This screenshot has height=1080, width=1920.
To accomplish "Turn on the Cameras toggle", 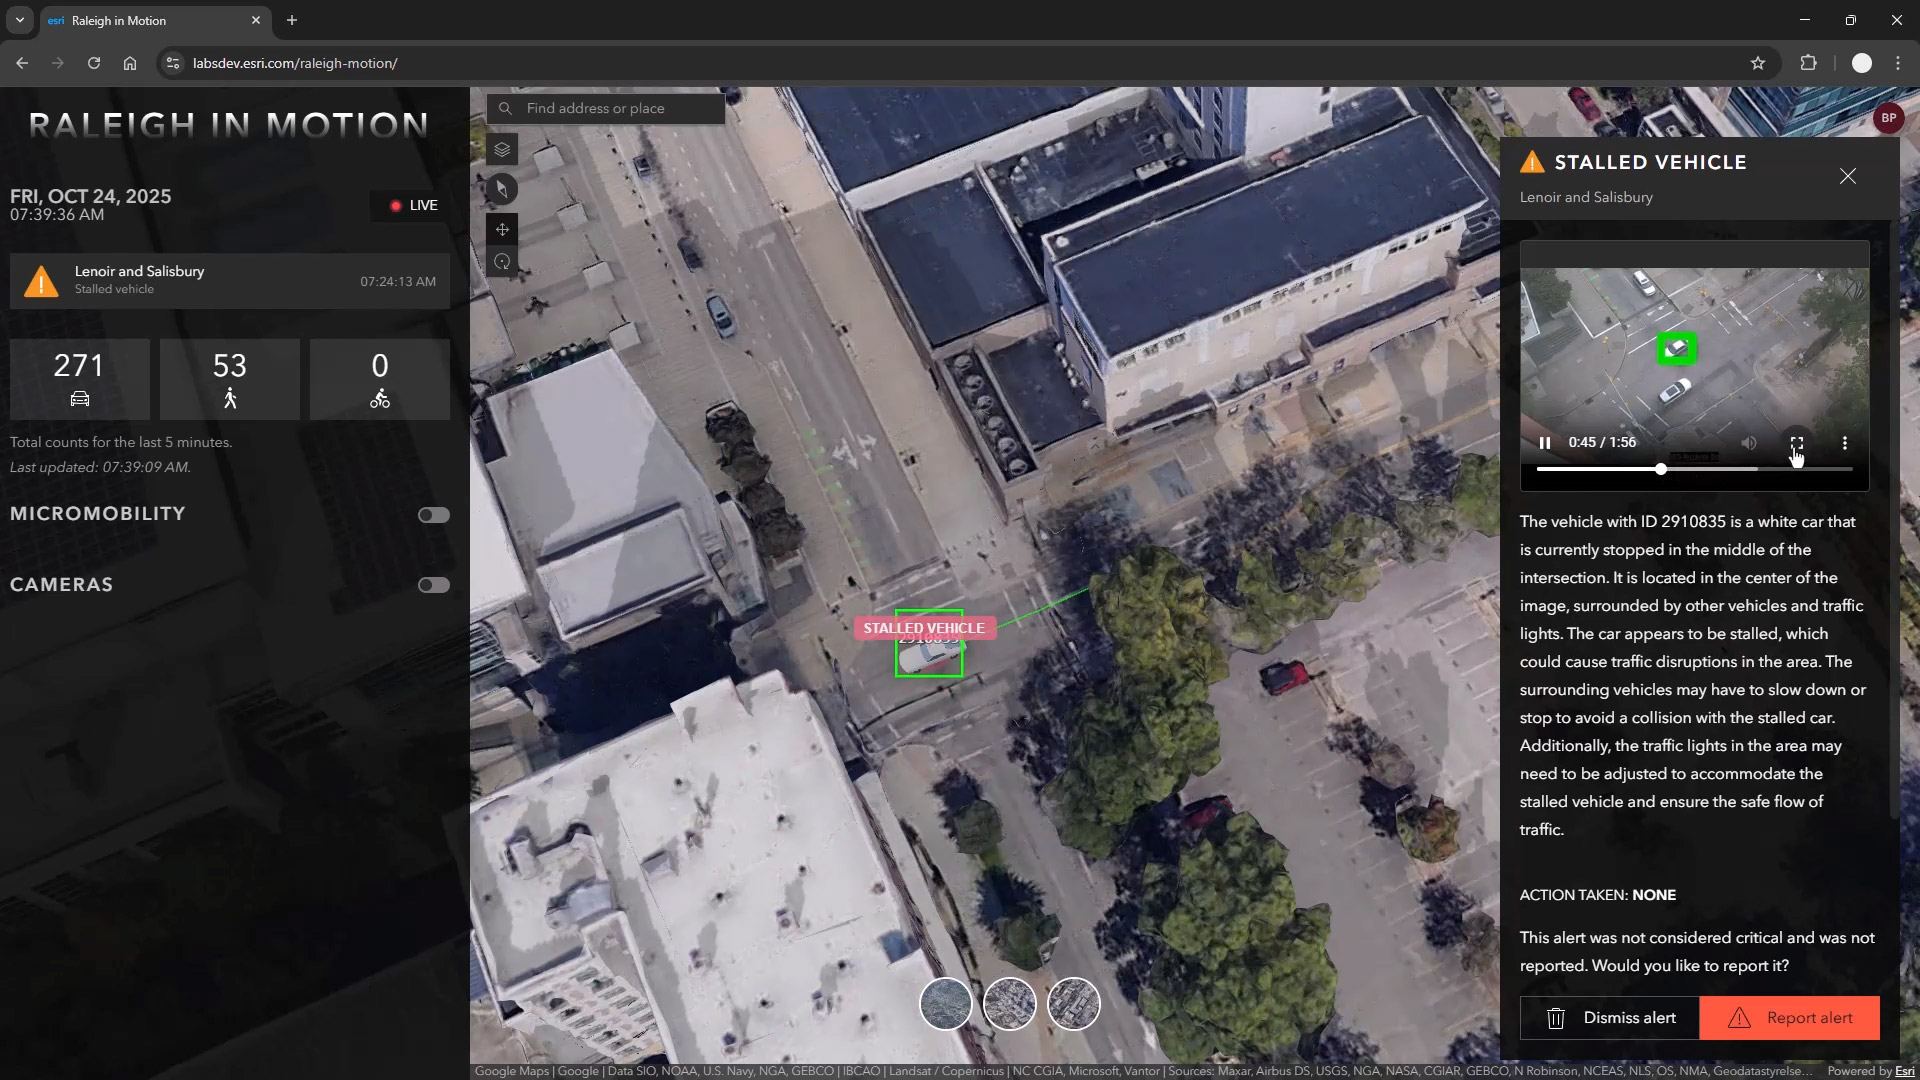I will coord(433,585).
